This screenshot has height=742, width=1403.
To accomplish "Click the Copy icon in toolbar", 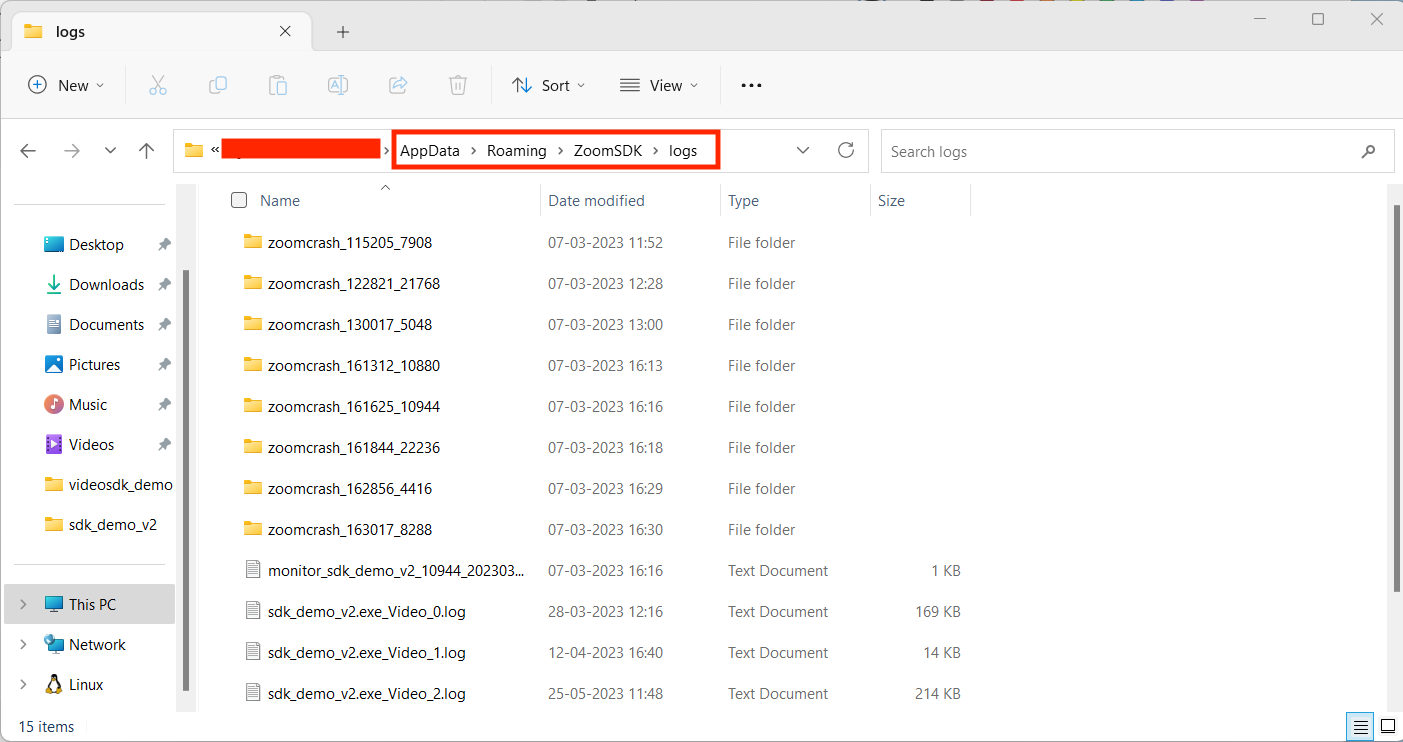I will pyautogui.click(x=218, y=85).
